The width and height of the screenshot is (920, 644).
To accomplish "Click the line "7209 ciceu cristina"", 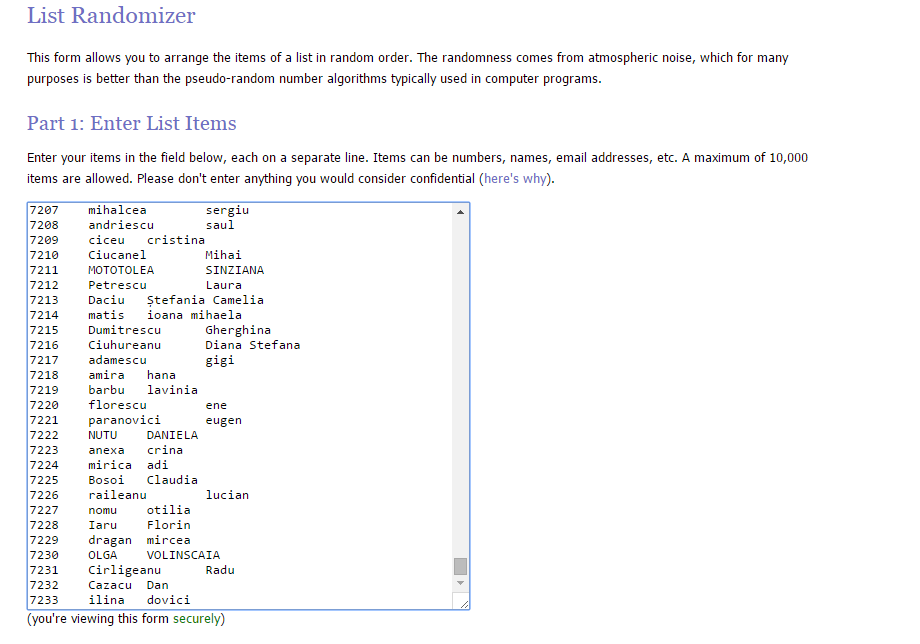I will [x=117, y=240].
